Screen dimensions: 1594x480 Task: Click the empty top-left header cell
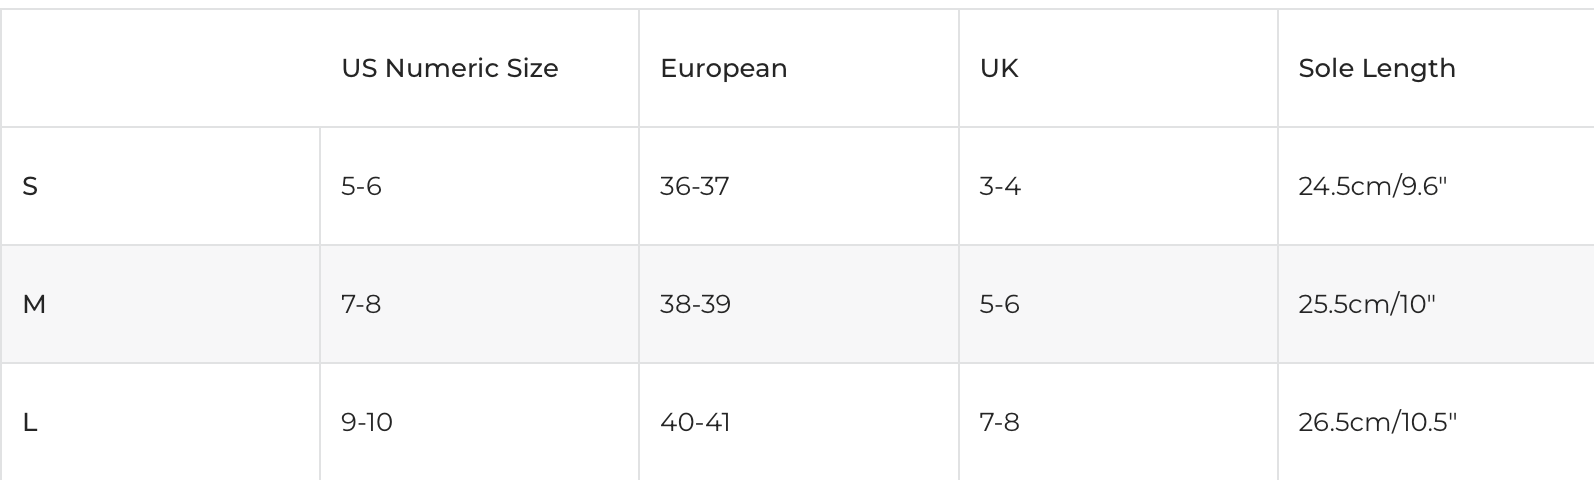(x=160, y=68)
